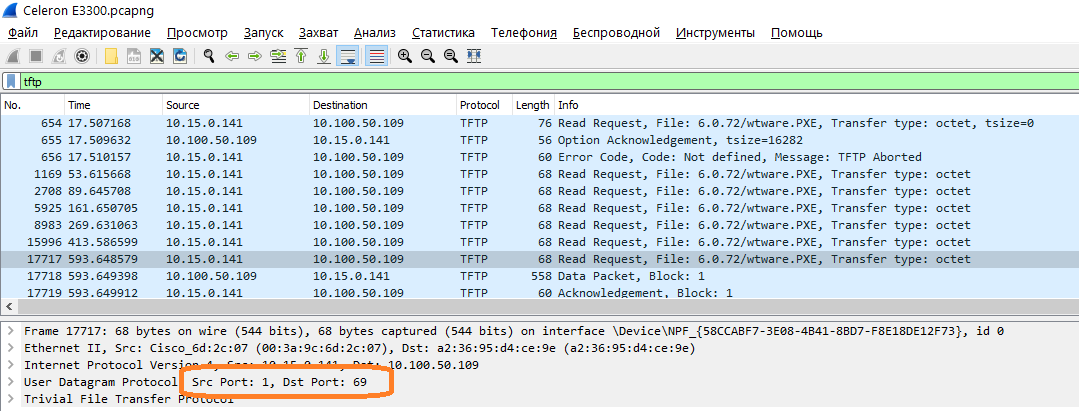Click the open capture file folder icon

(110, 56)
